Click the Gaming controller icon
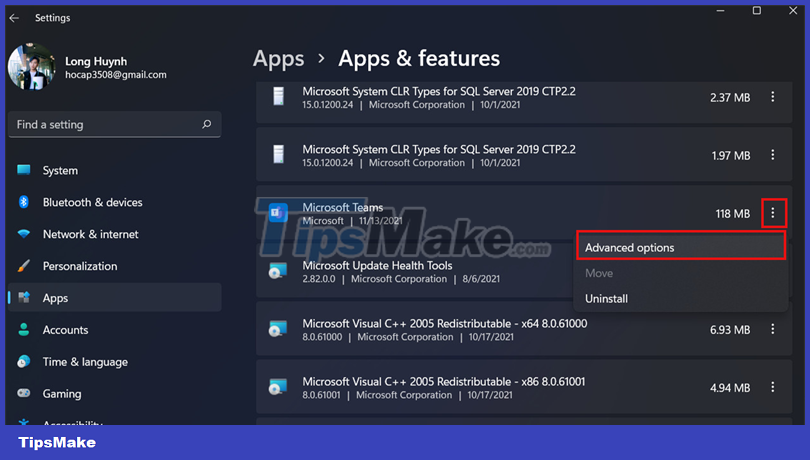This screenshot has width=810, height=460. tap(24, 393)
